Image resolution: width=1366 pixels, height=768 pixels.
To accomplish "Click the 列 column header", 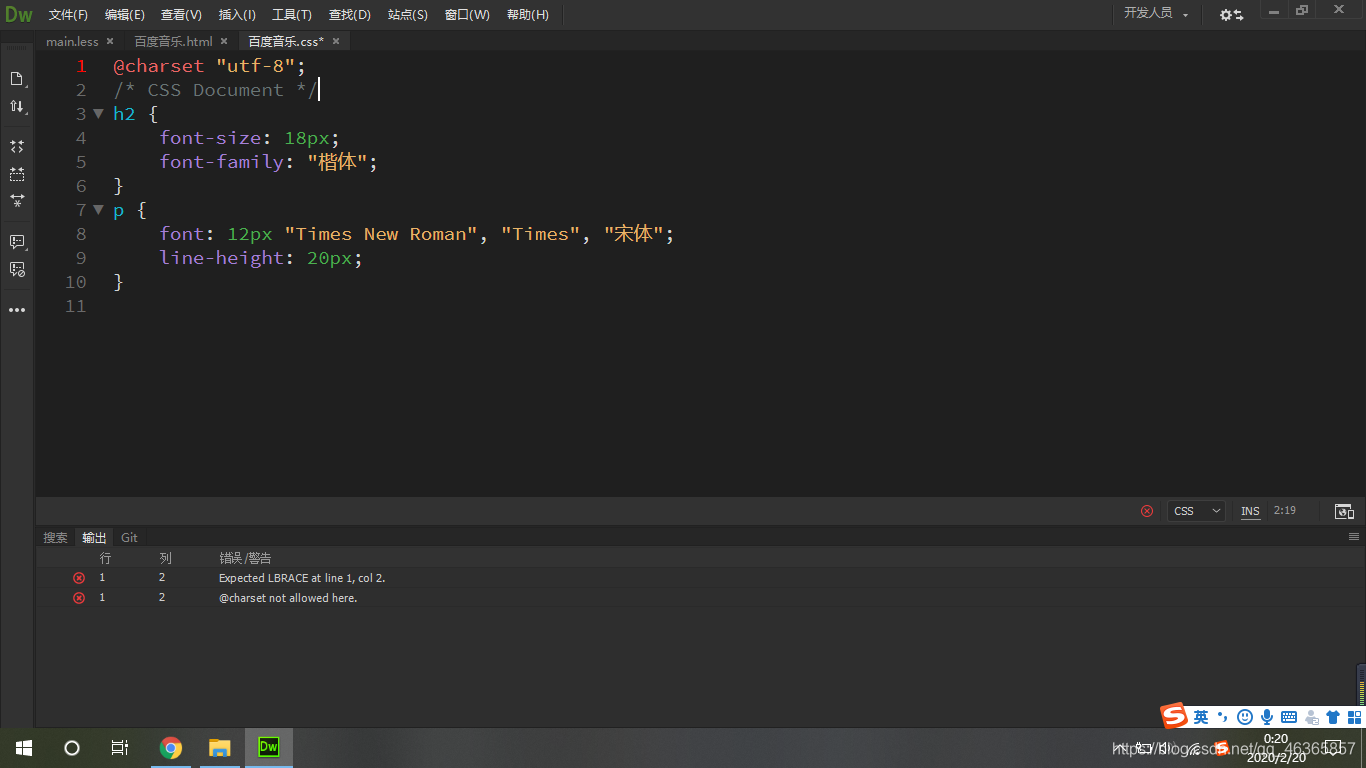I will point(165,557).
